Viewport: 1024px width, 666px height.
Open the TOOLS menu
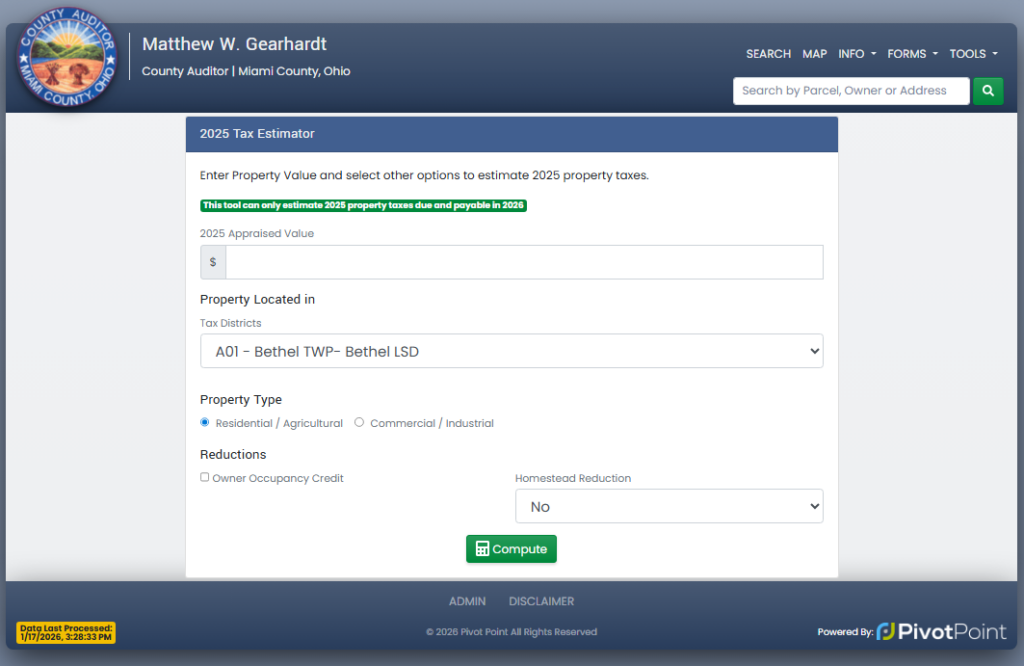(973, 54)
